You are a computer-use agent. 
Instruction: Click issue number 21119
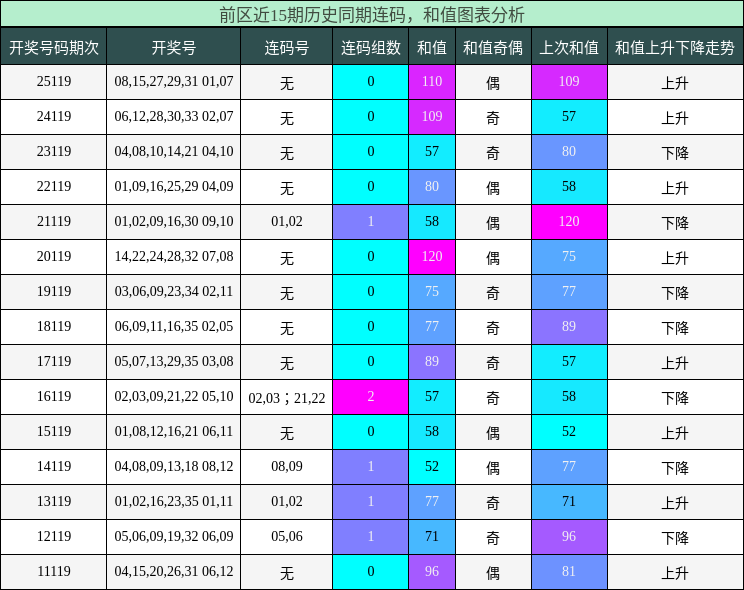[x=54, y=222]
